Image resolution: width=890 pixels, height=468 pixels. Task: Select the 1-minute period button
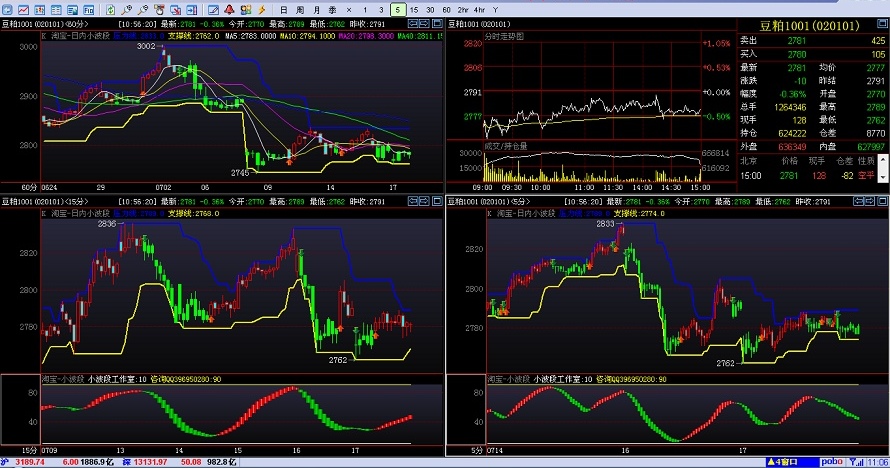365,10
